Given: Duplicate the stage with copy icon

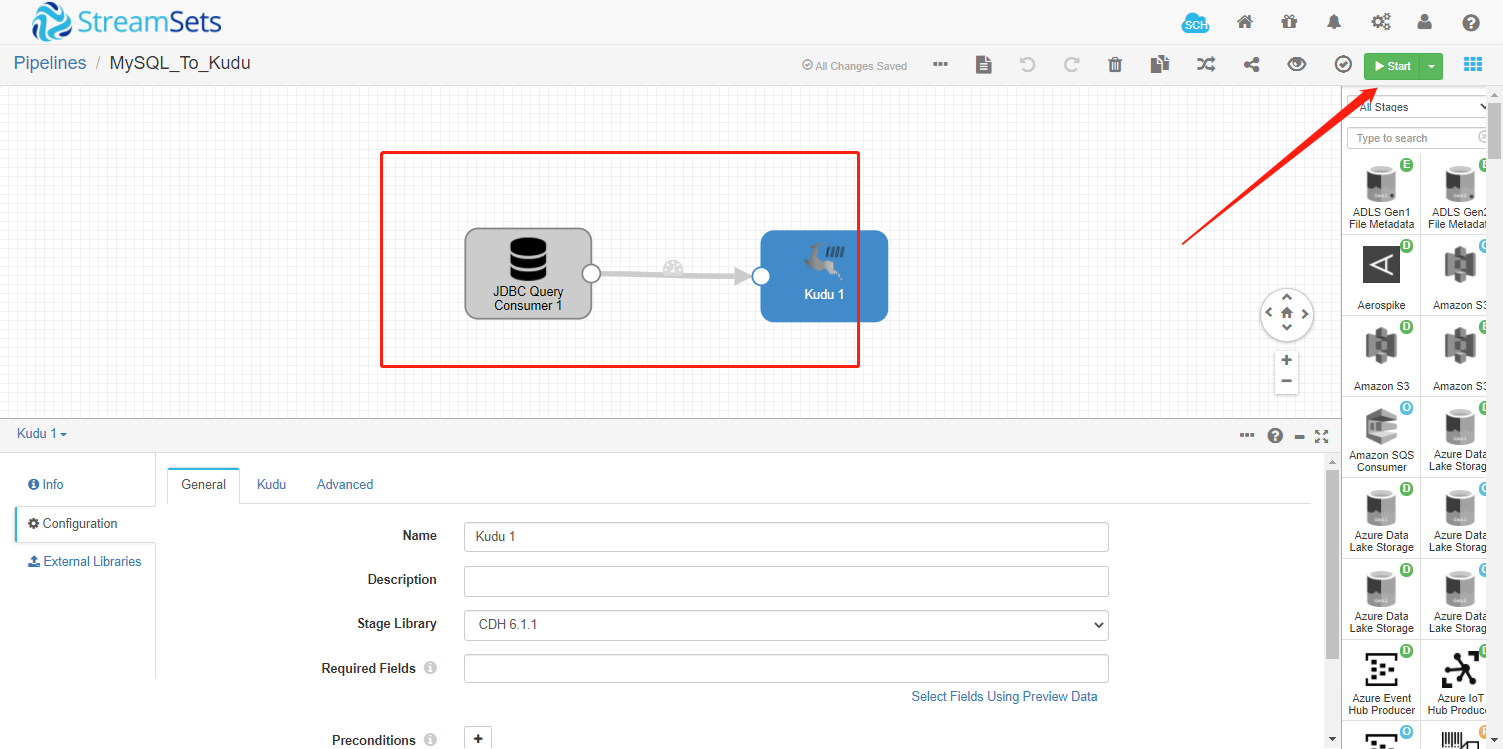Looking at the screenshot, I should pos(1159,65).
